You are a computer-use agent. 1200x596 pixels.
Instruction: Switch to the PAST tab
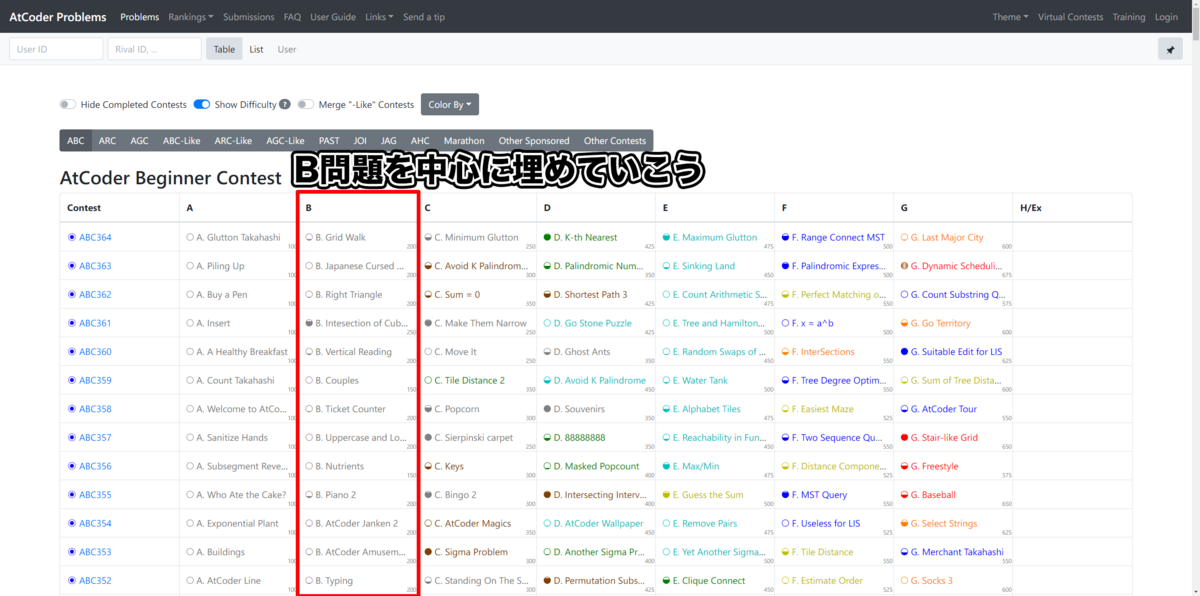point(329,141)
